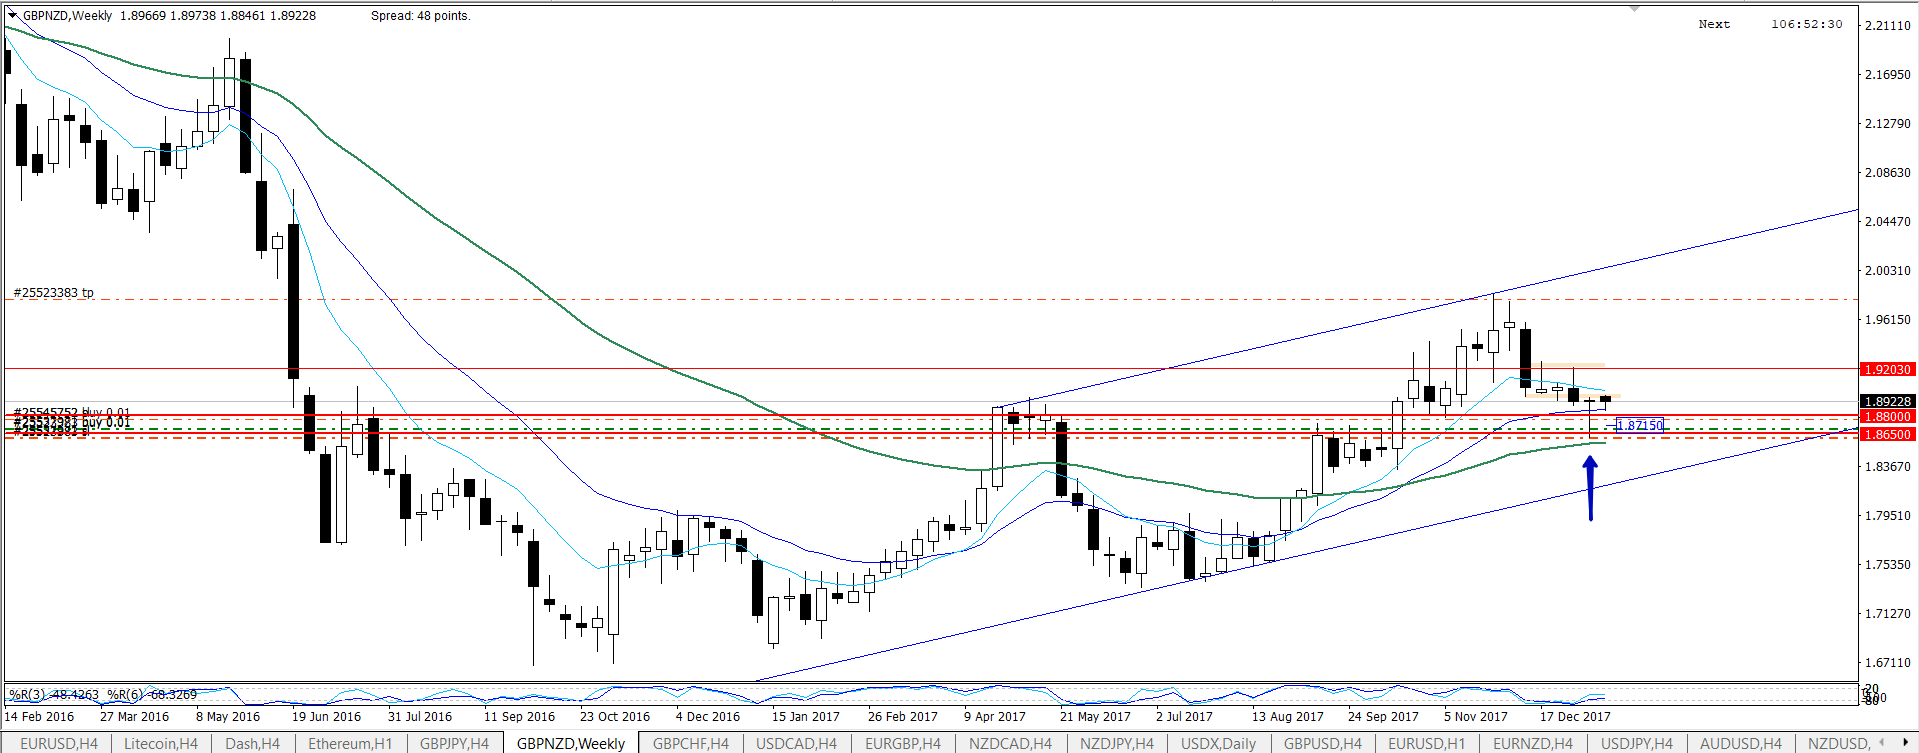Viewport: 1919px width, 753px height.
Task: Click the 2.16950 price scale value
Action: 1888,75
